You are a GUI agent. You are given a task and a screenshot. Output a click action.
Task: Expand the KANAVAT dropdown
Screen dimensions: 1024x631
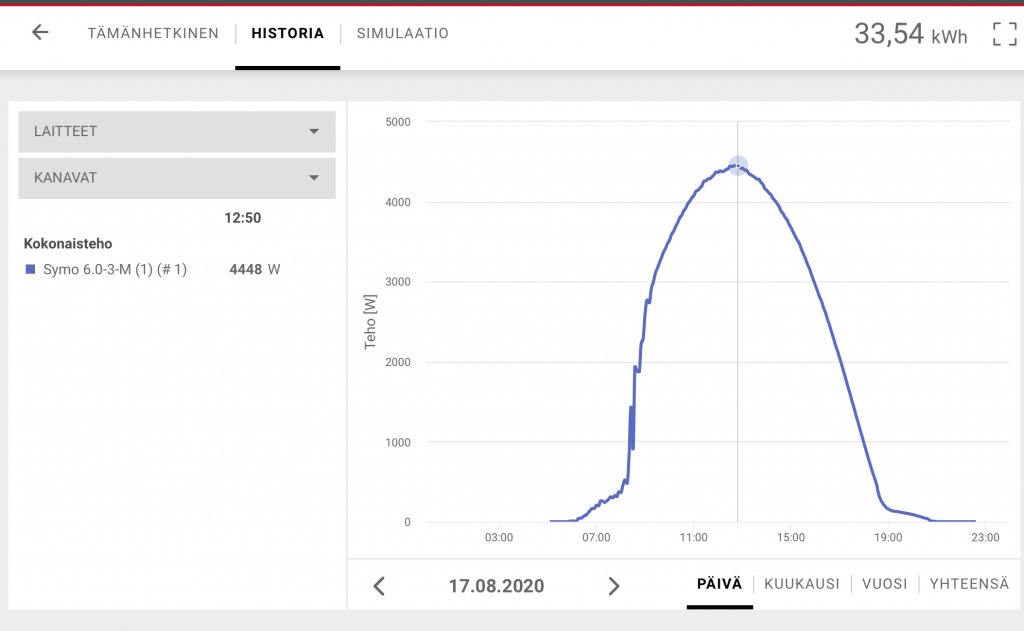tap(176, 178)
